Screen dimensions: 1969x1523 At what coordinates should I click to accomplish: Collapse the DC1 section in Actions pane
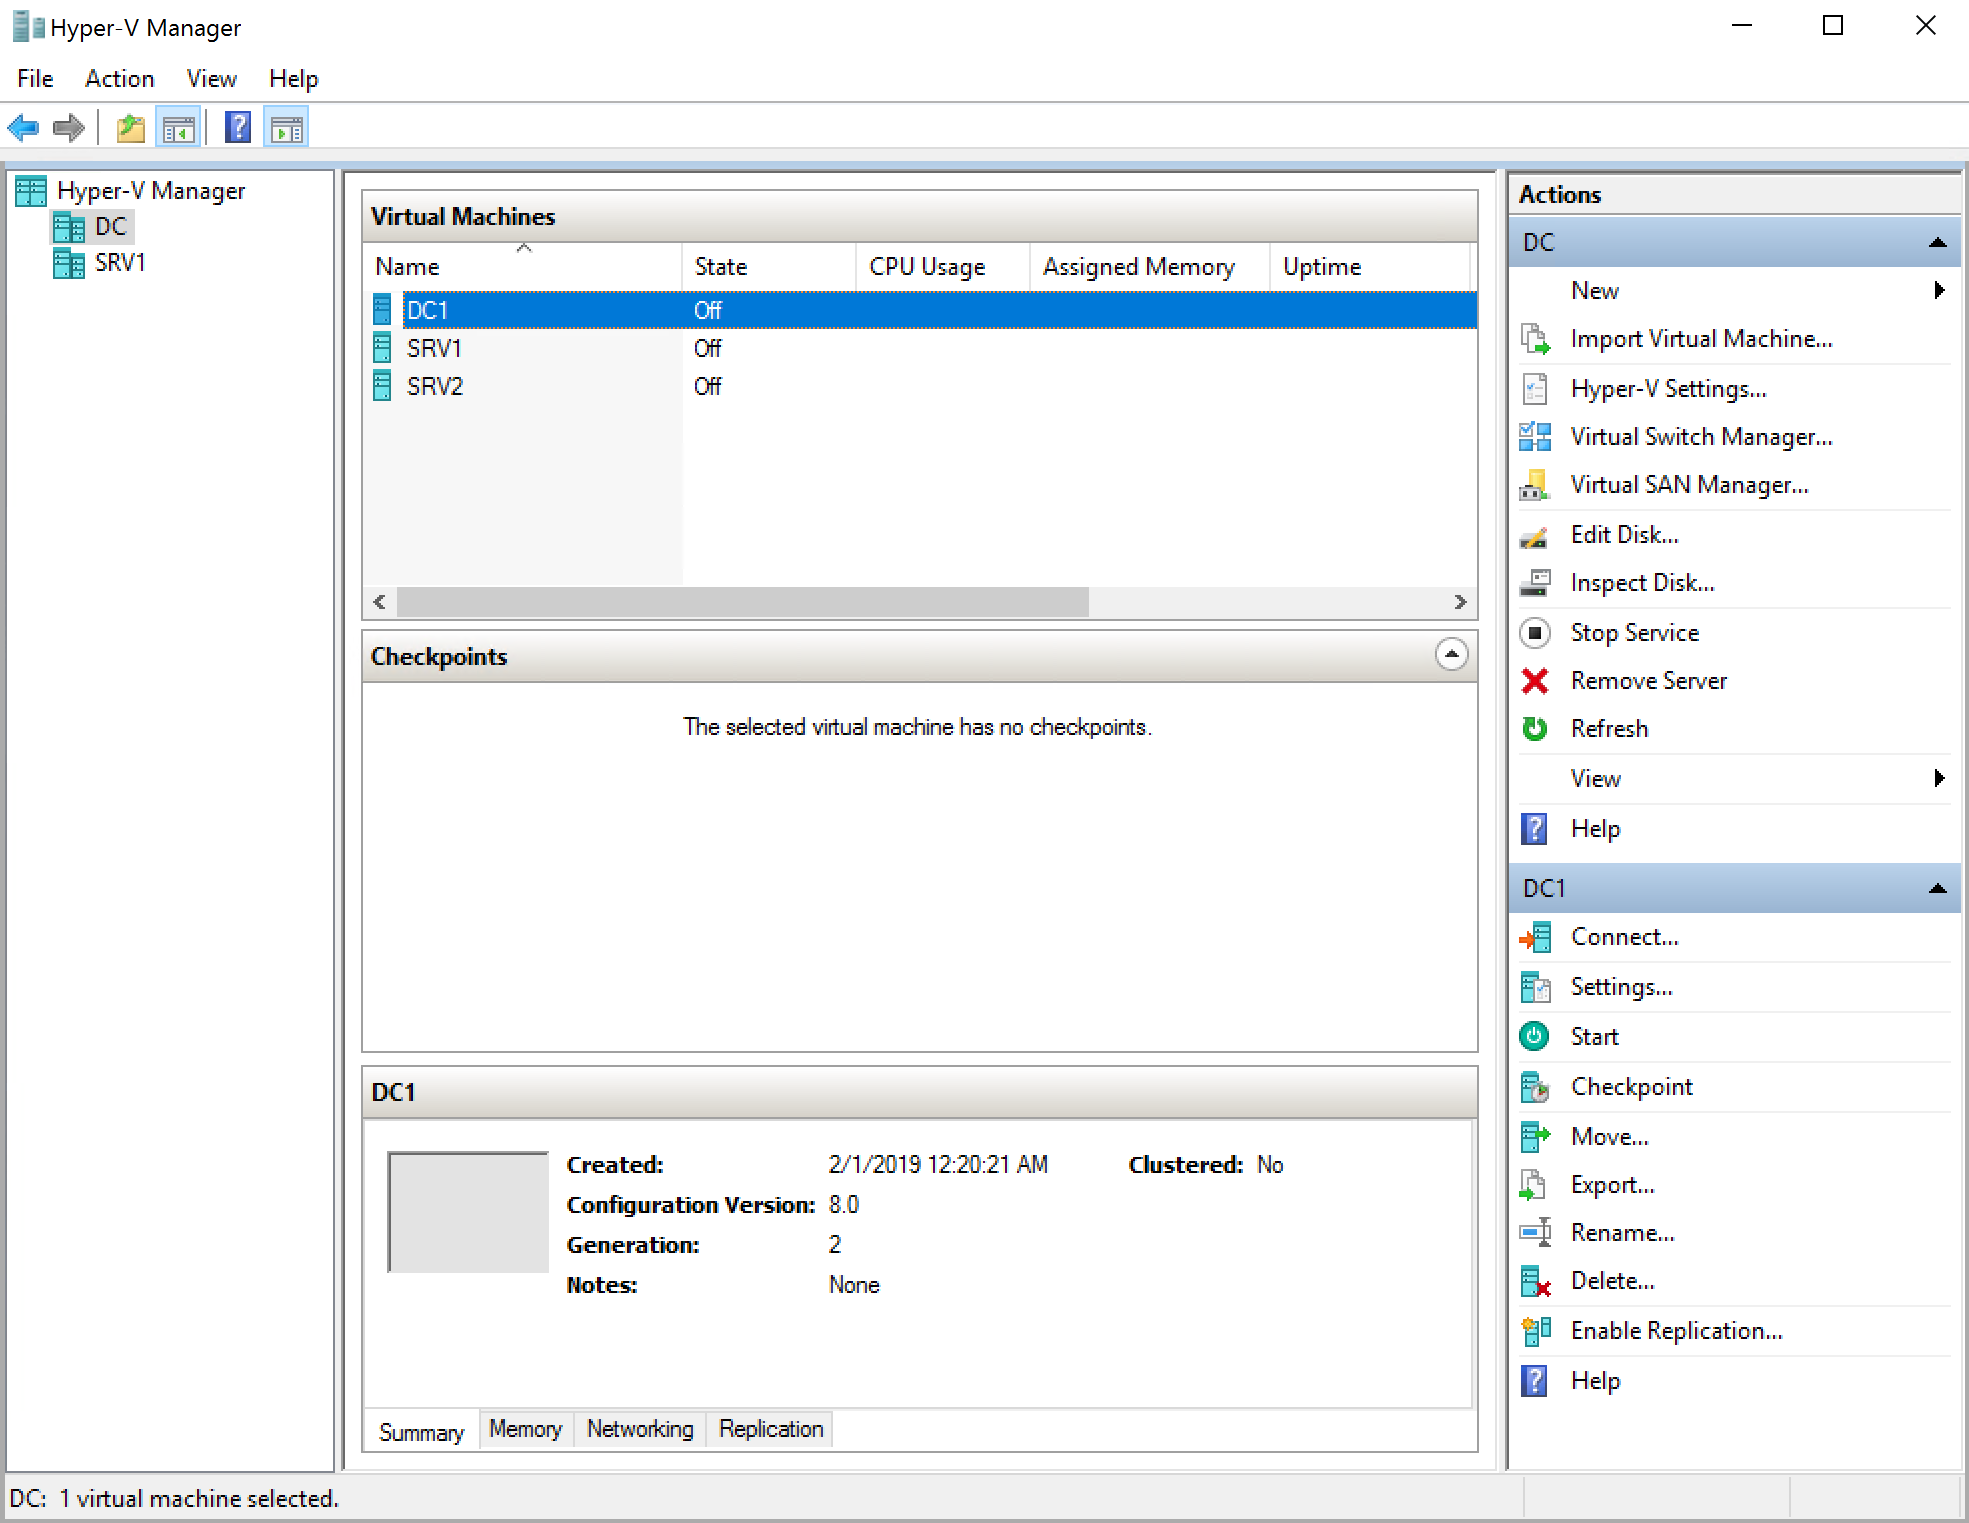1937,888
